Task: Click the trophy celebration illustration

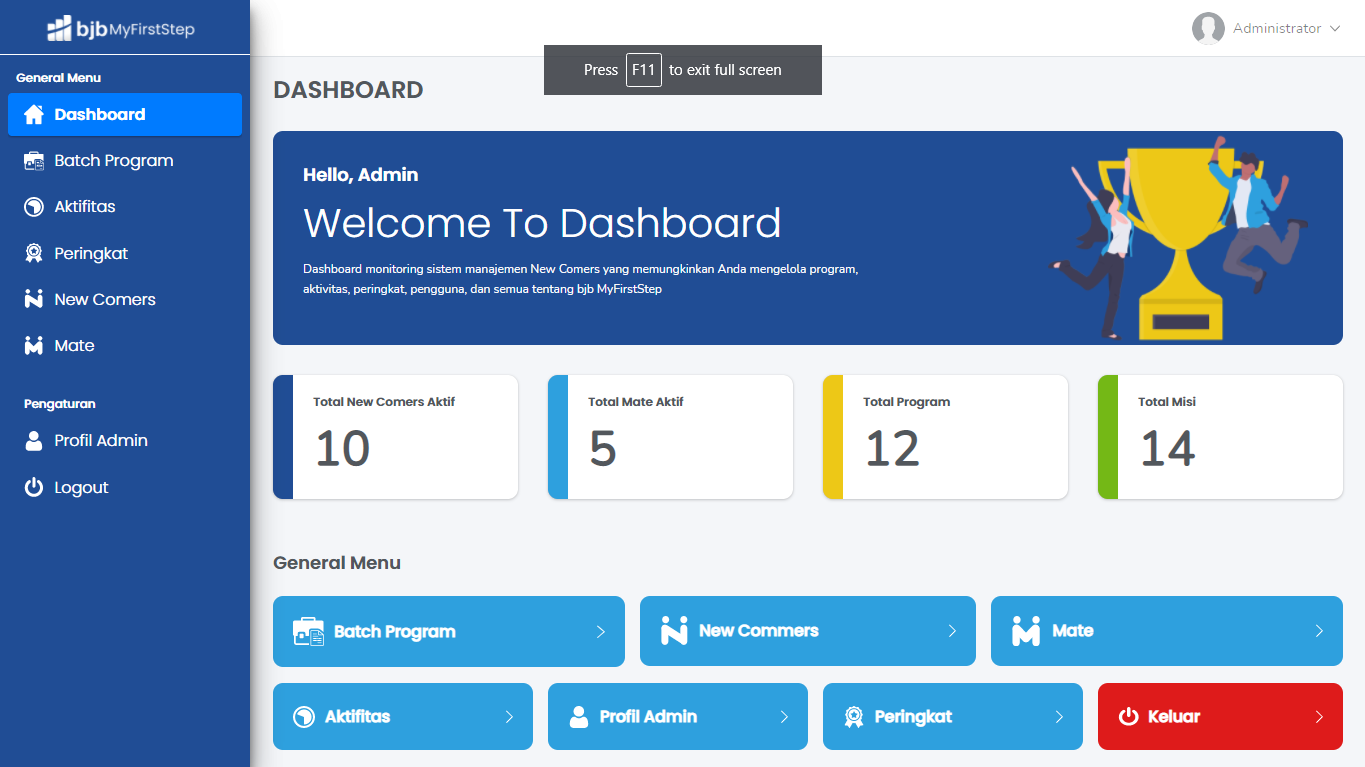Action: (x=1178, y=238)
